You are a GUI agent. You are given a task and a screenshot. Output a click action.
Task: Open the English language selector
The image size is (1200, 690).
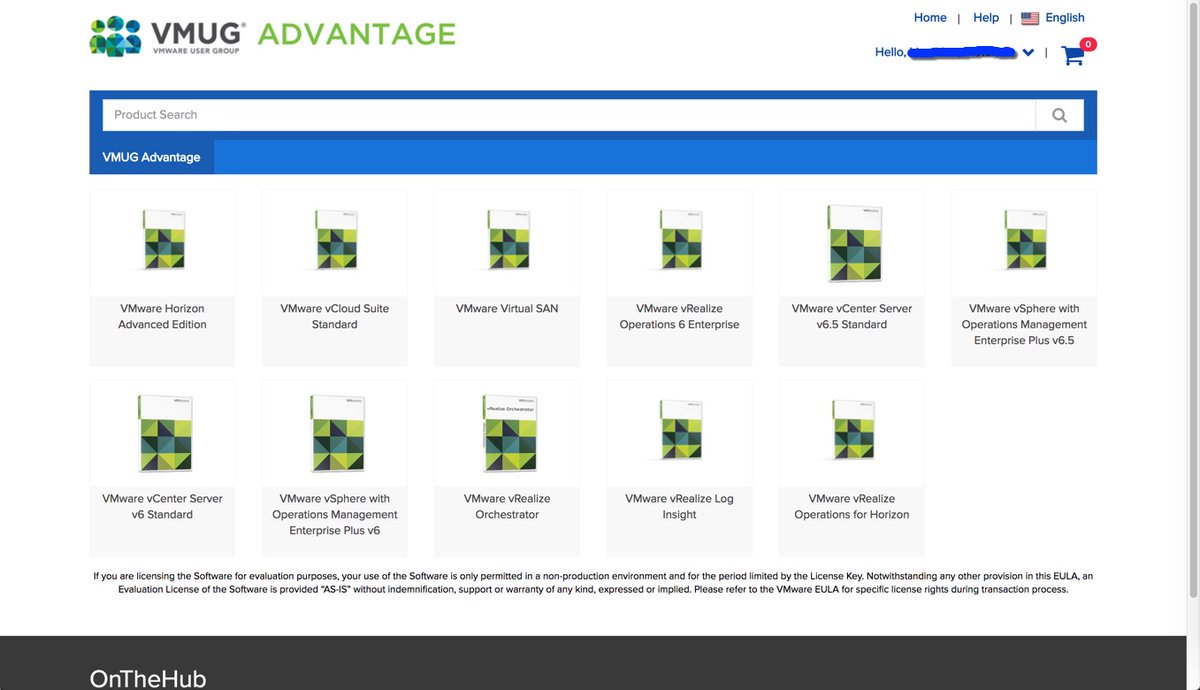(x=1064, y=18)
